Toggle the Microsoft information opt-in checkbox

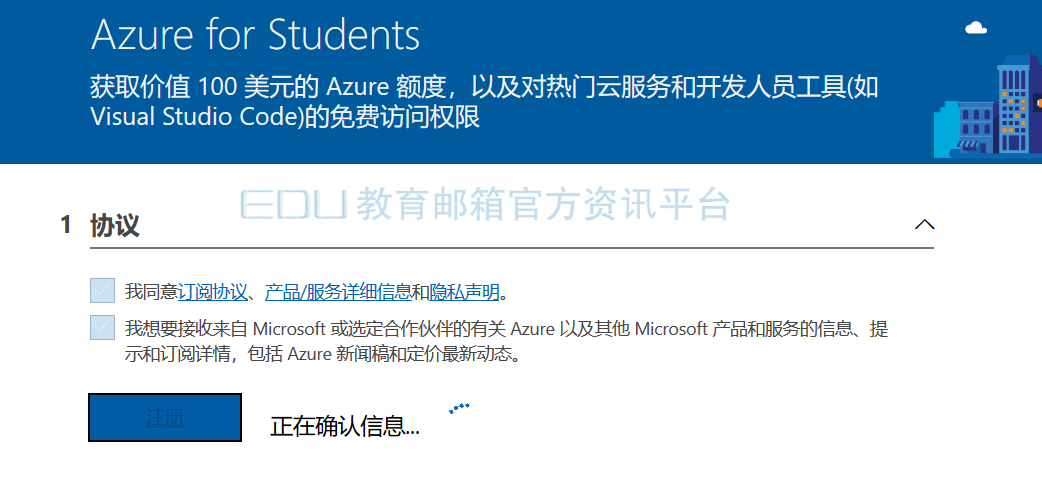102,328
